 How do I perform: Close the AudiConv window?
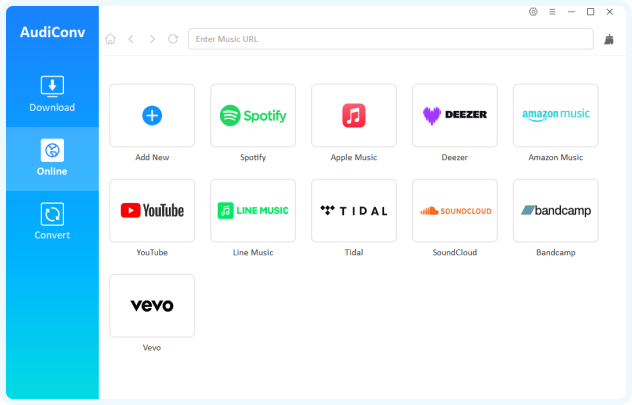(610, 12)
